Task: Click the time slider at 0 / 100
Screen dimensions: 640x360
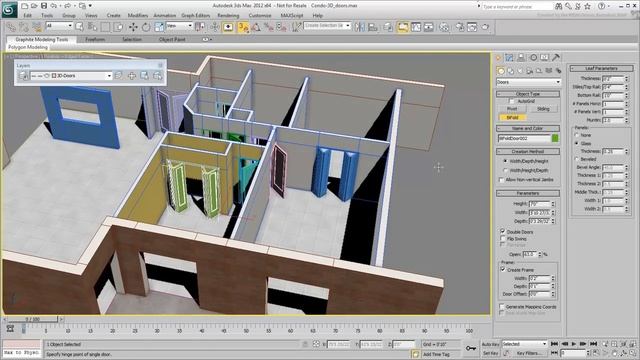Action: [x=33, y=320]
